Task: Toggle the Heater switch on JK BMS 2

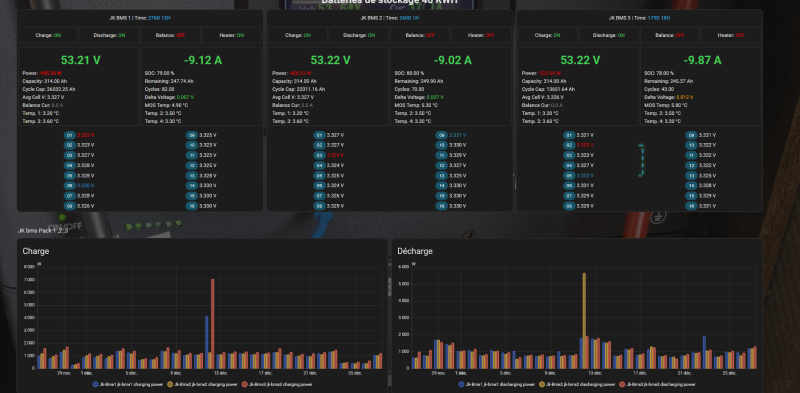Action: 482,35
